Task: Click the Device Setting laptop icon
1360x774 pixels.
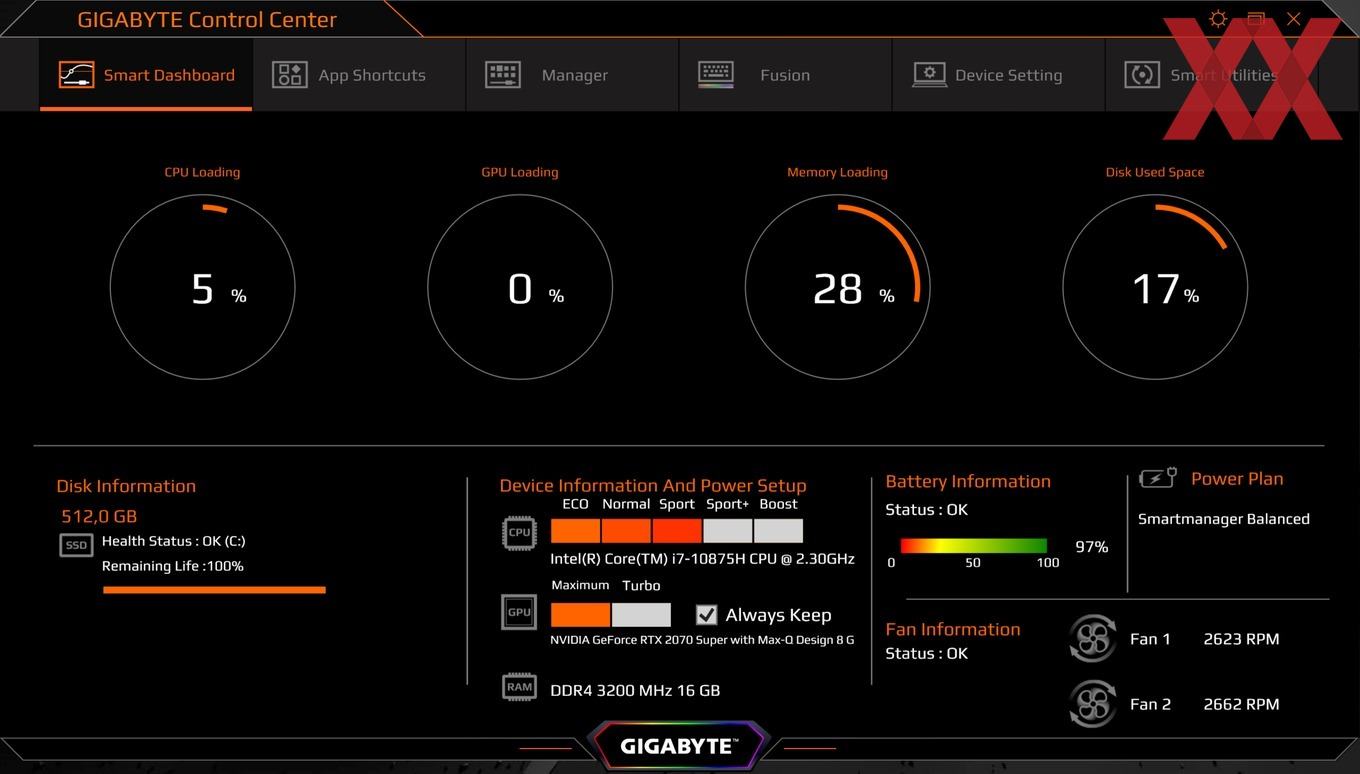Action: point(929,75)
